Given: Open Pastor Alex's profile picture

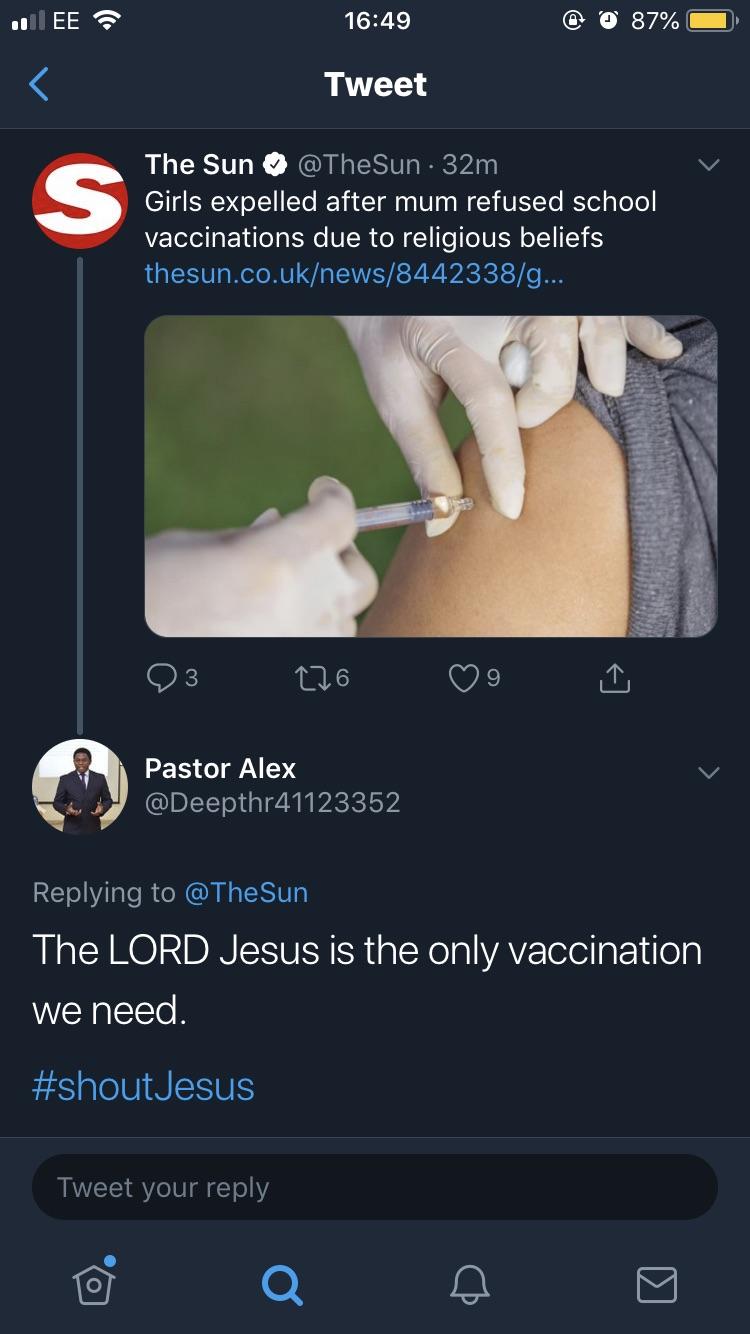Looking at the screenshot, I should coord(80,786).
